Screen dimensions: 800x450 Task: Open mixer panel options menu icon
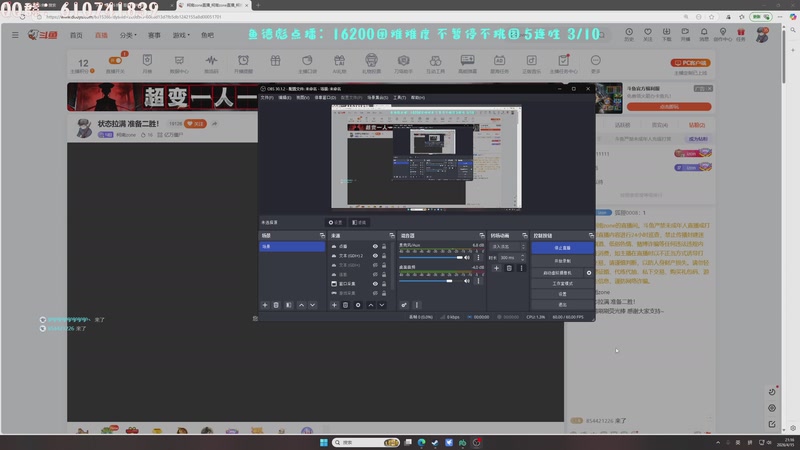[417, 305]
